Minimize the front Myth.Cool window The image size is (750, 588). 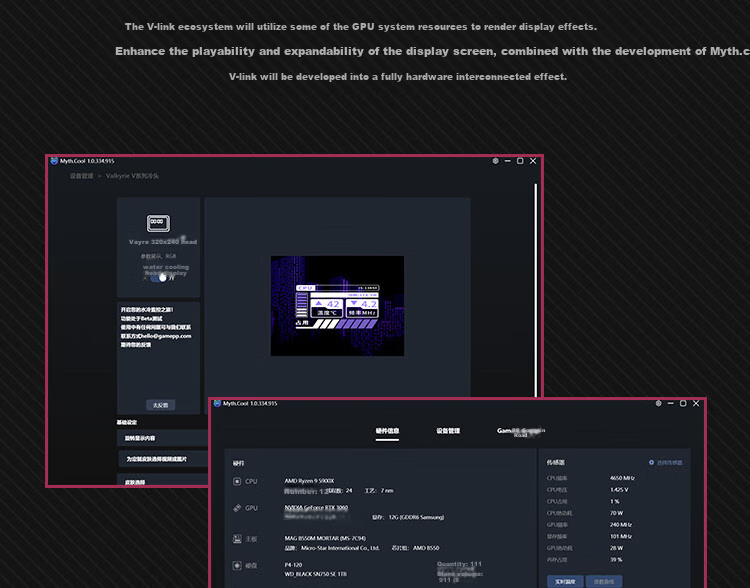(x=671, y=403)
